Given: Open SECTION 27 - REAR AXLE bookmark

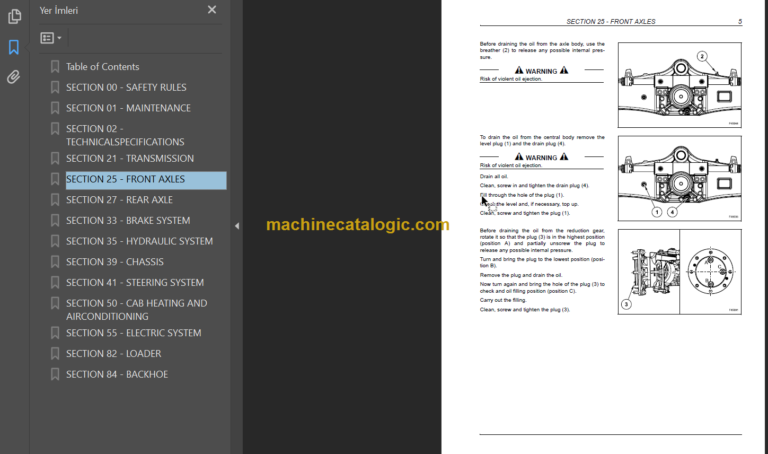Looking at the screenshot, I should [x=119, y=200].
